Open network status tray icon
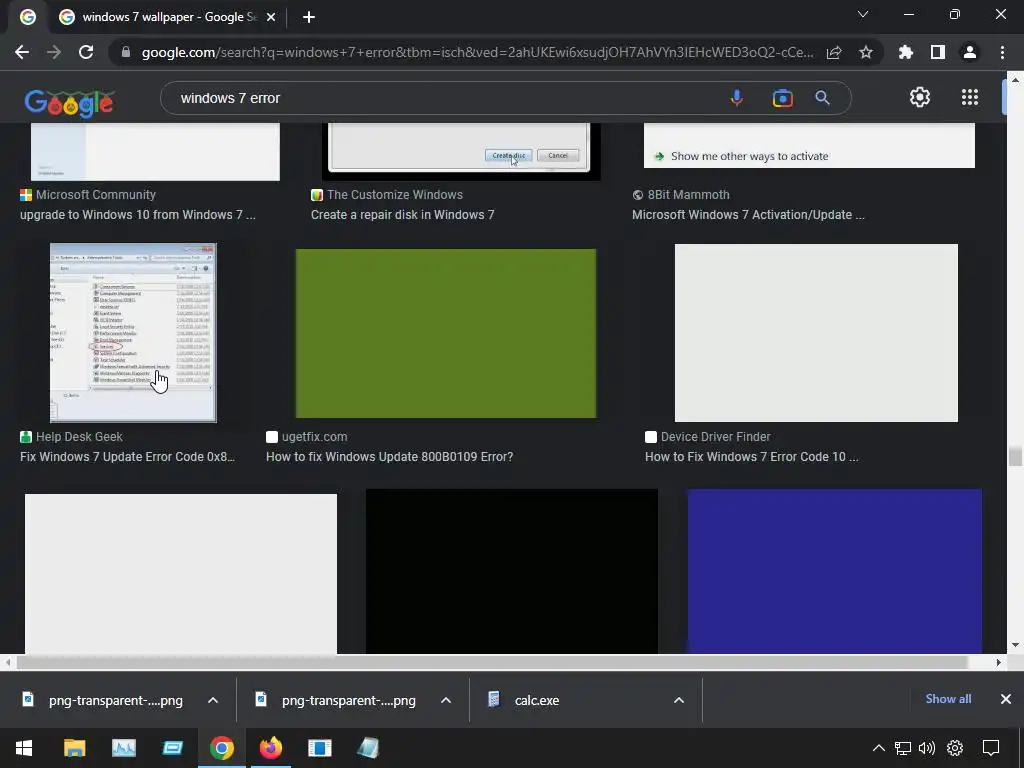1024x768 pixels. pyautogui.click(x=903, y=748)
